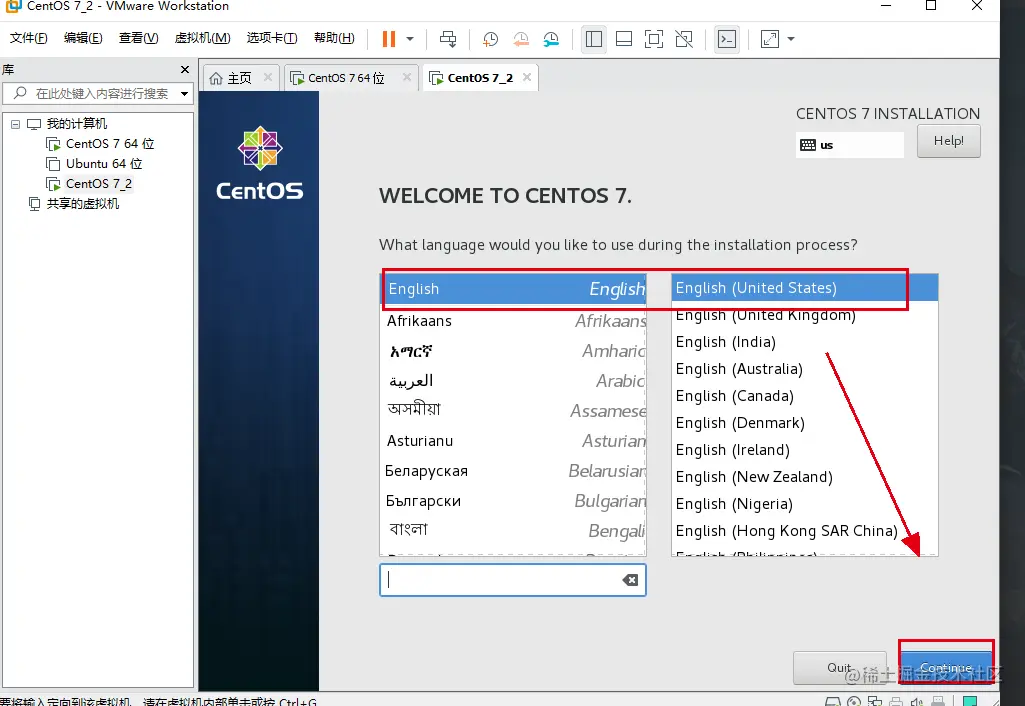
Task: Choose English (India) locale
Action: click(x=805, y=342)
